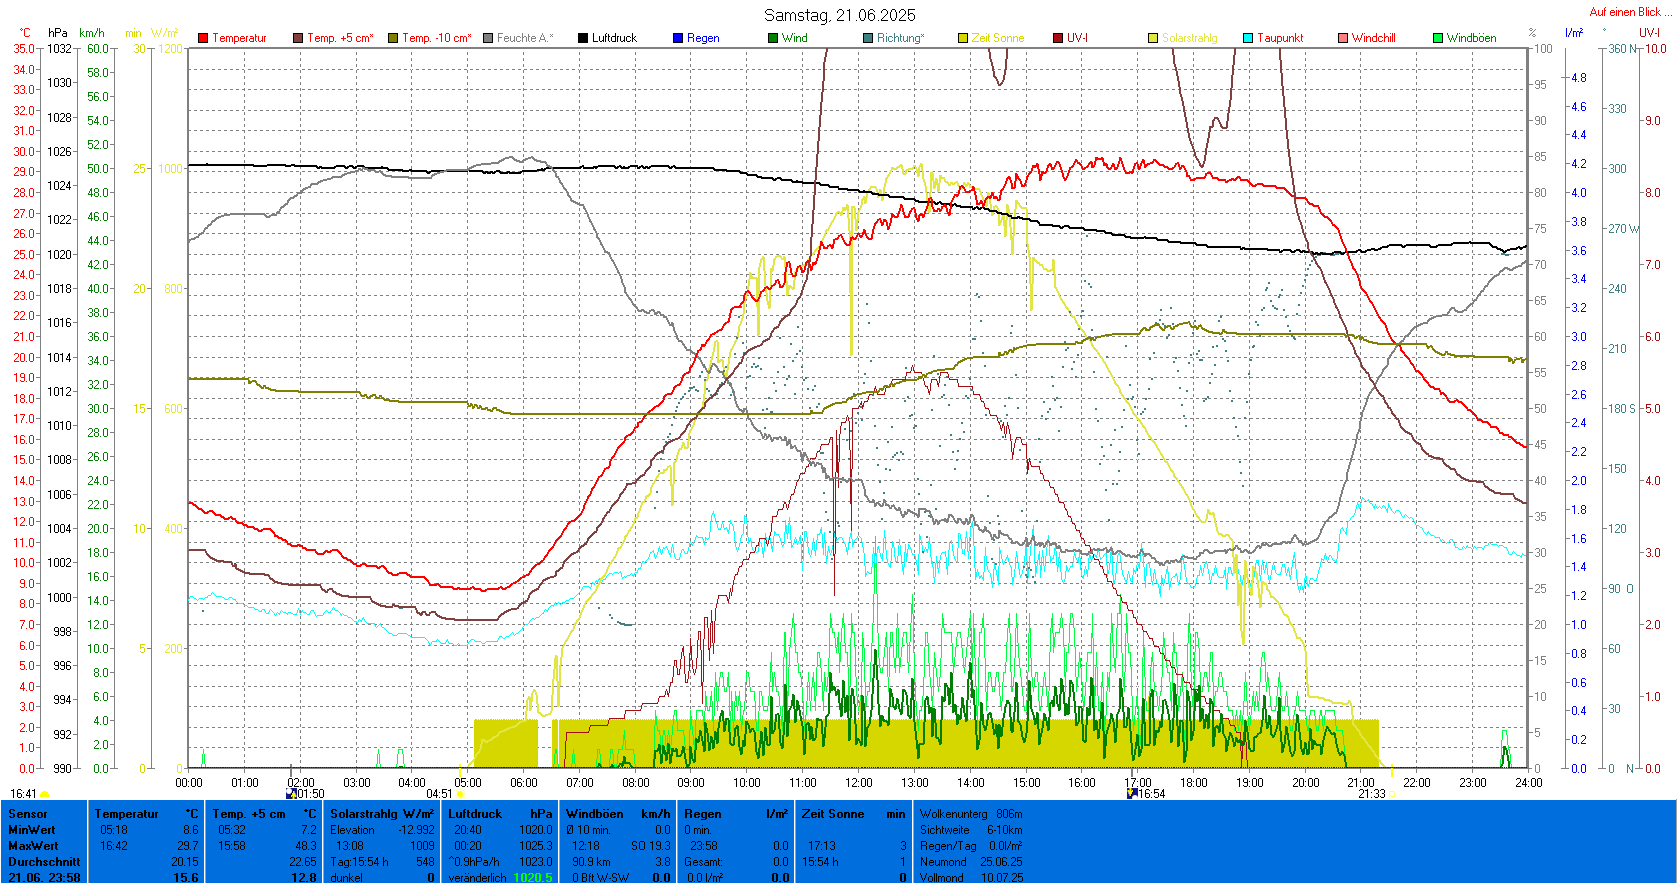This screenshot has height=883, width=1677.
Task: Click the wind gust maximum 'SO 19.3'
Action: (651, 846)
